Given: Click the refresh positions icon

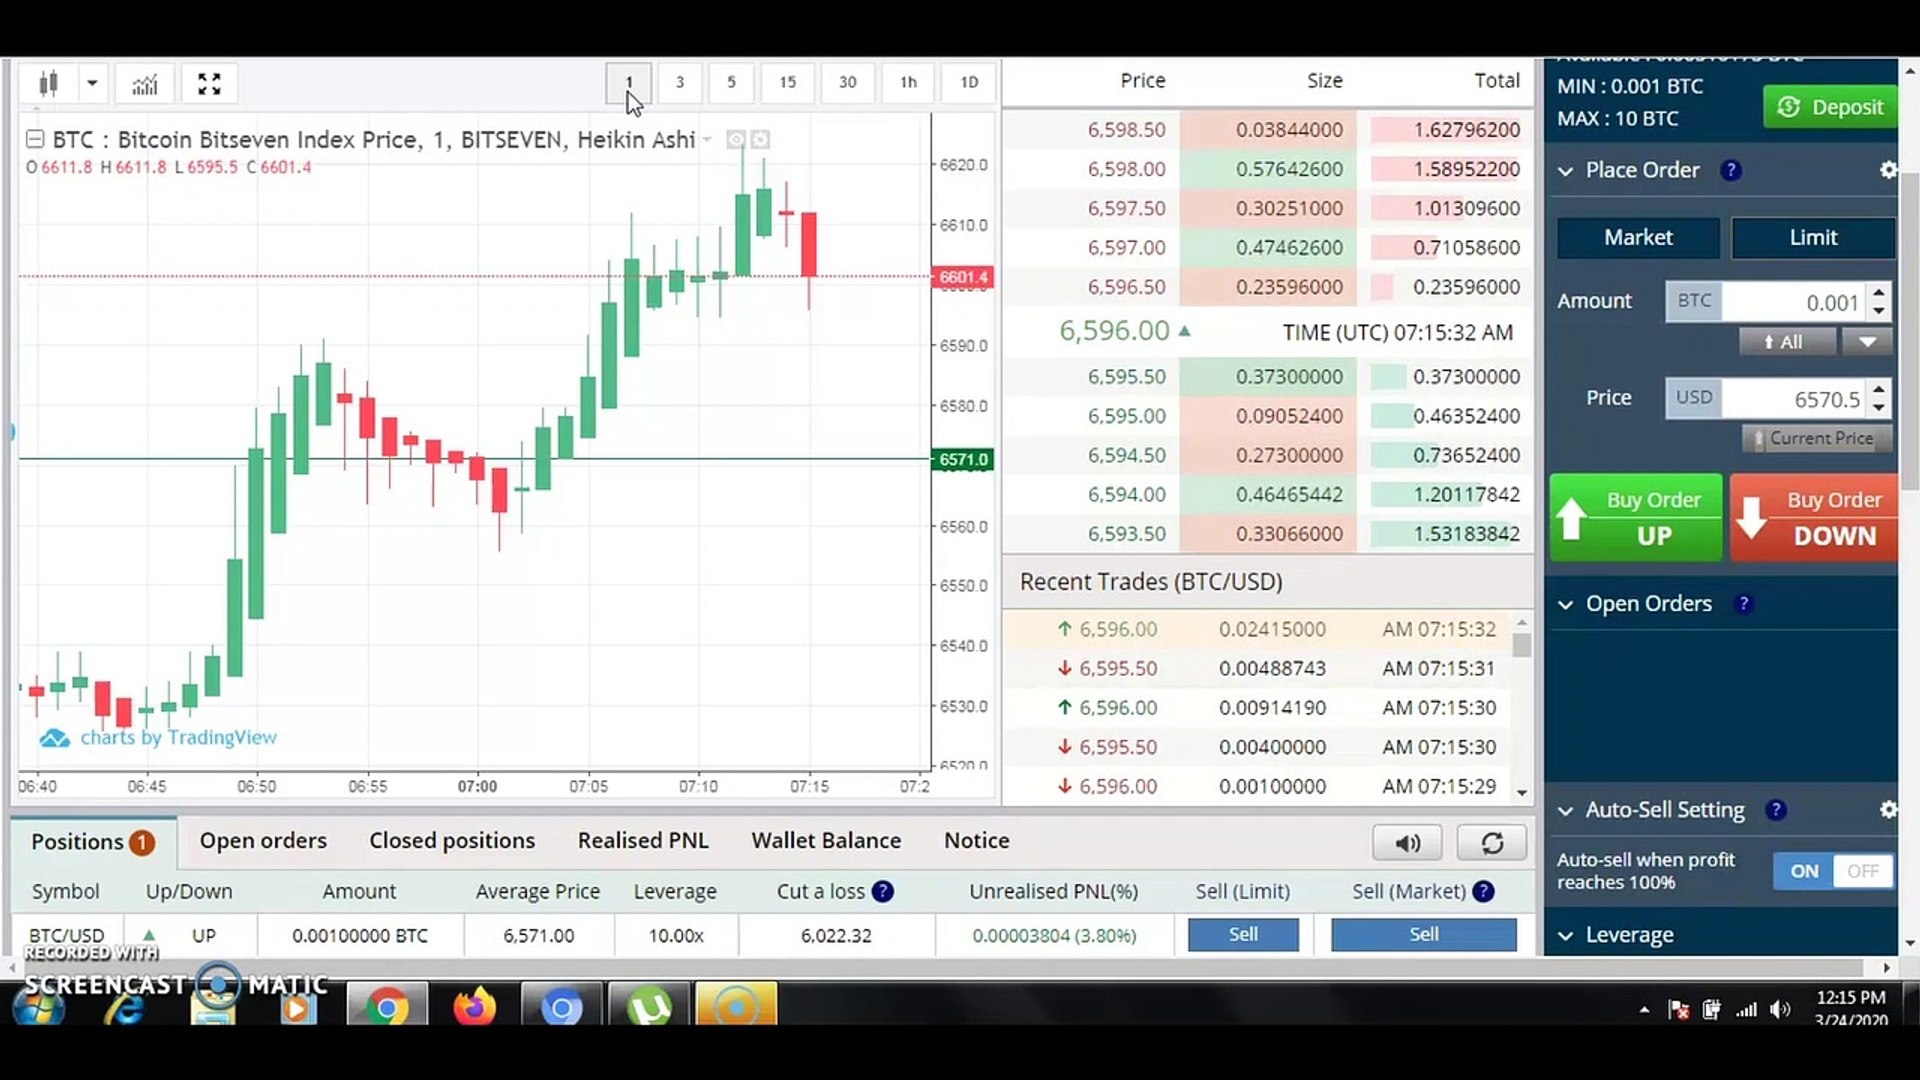Looking at the screenshot, I should [x=1492, y=843].
